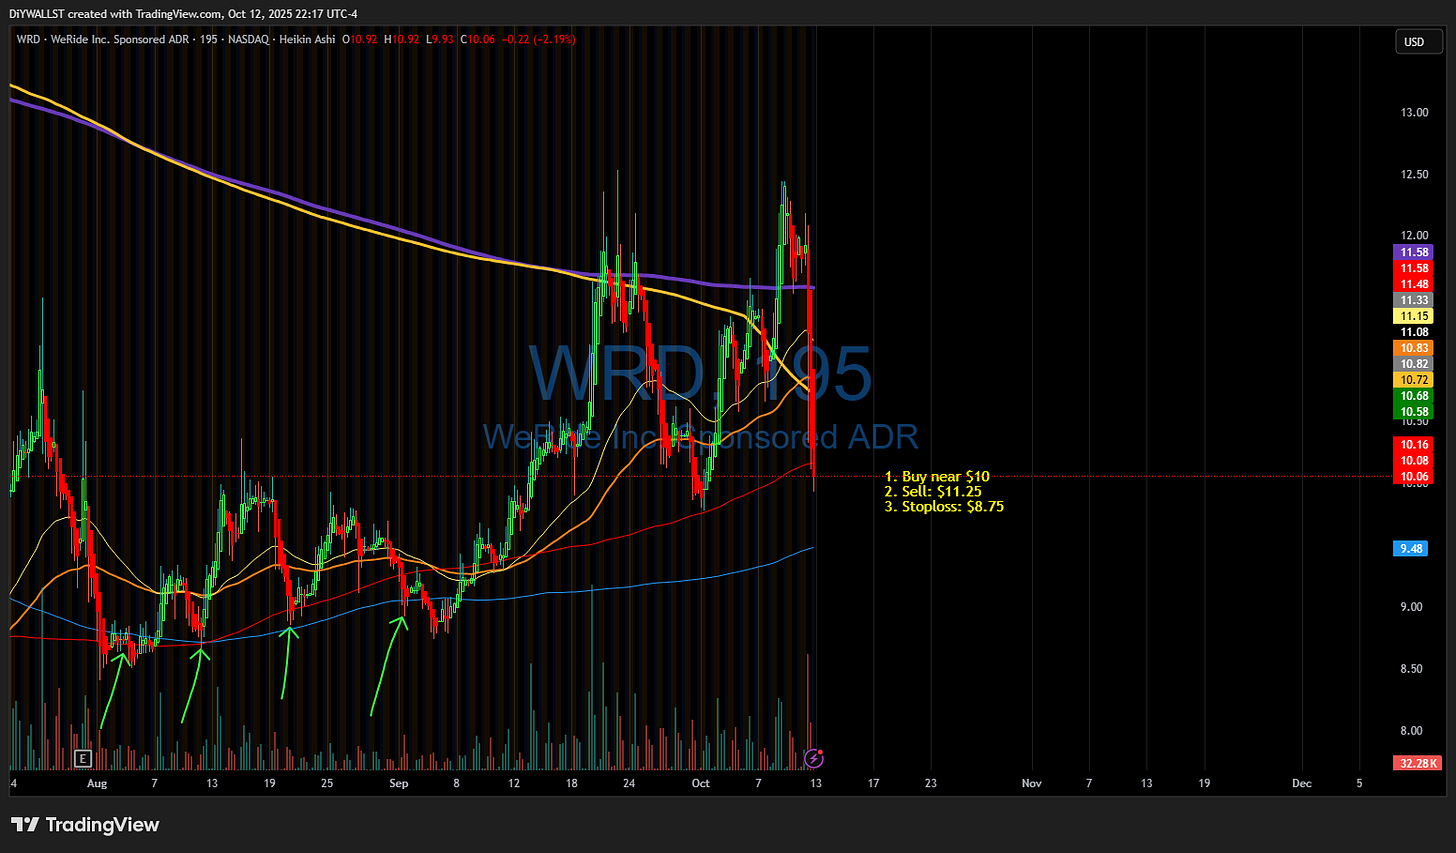Click the red last-price label 10.06
The image size is (1456, 853).
coord(1413,476)
